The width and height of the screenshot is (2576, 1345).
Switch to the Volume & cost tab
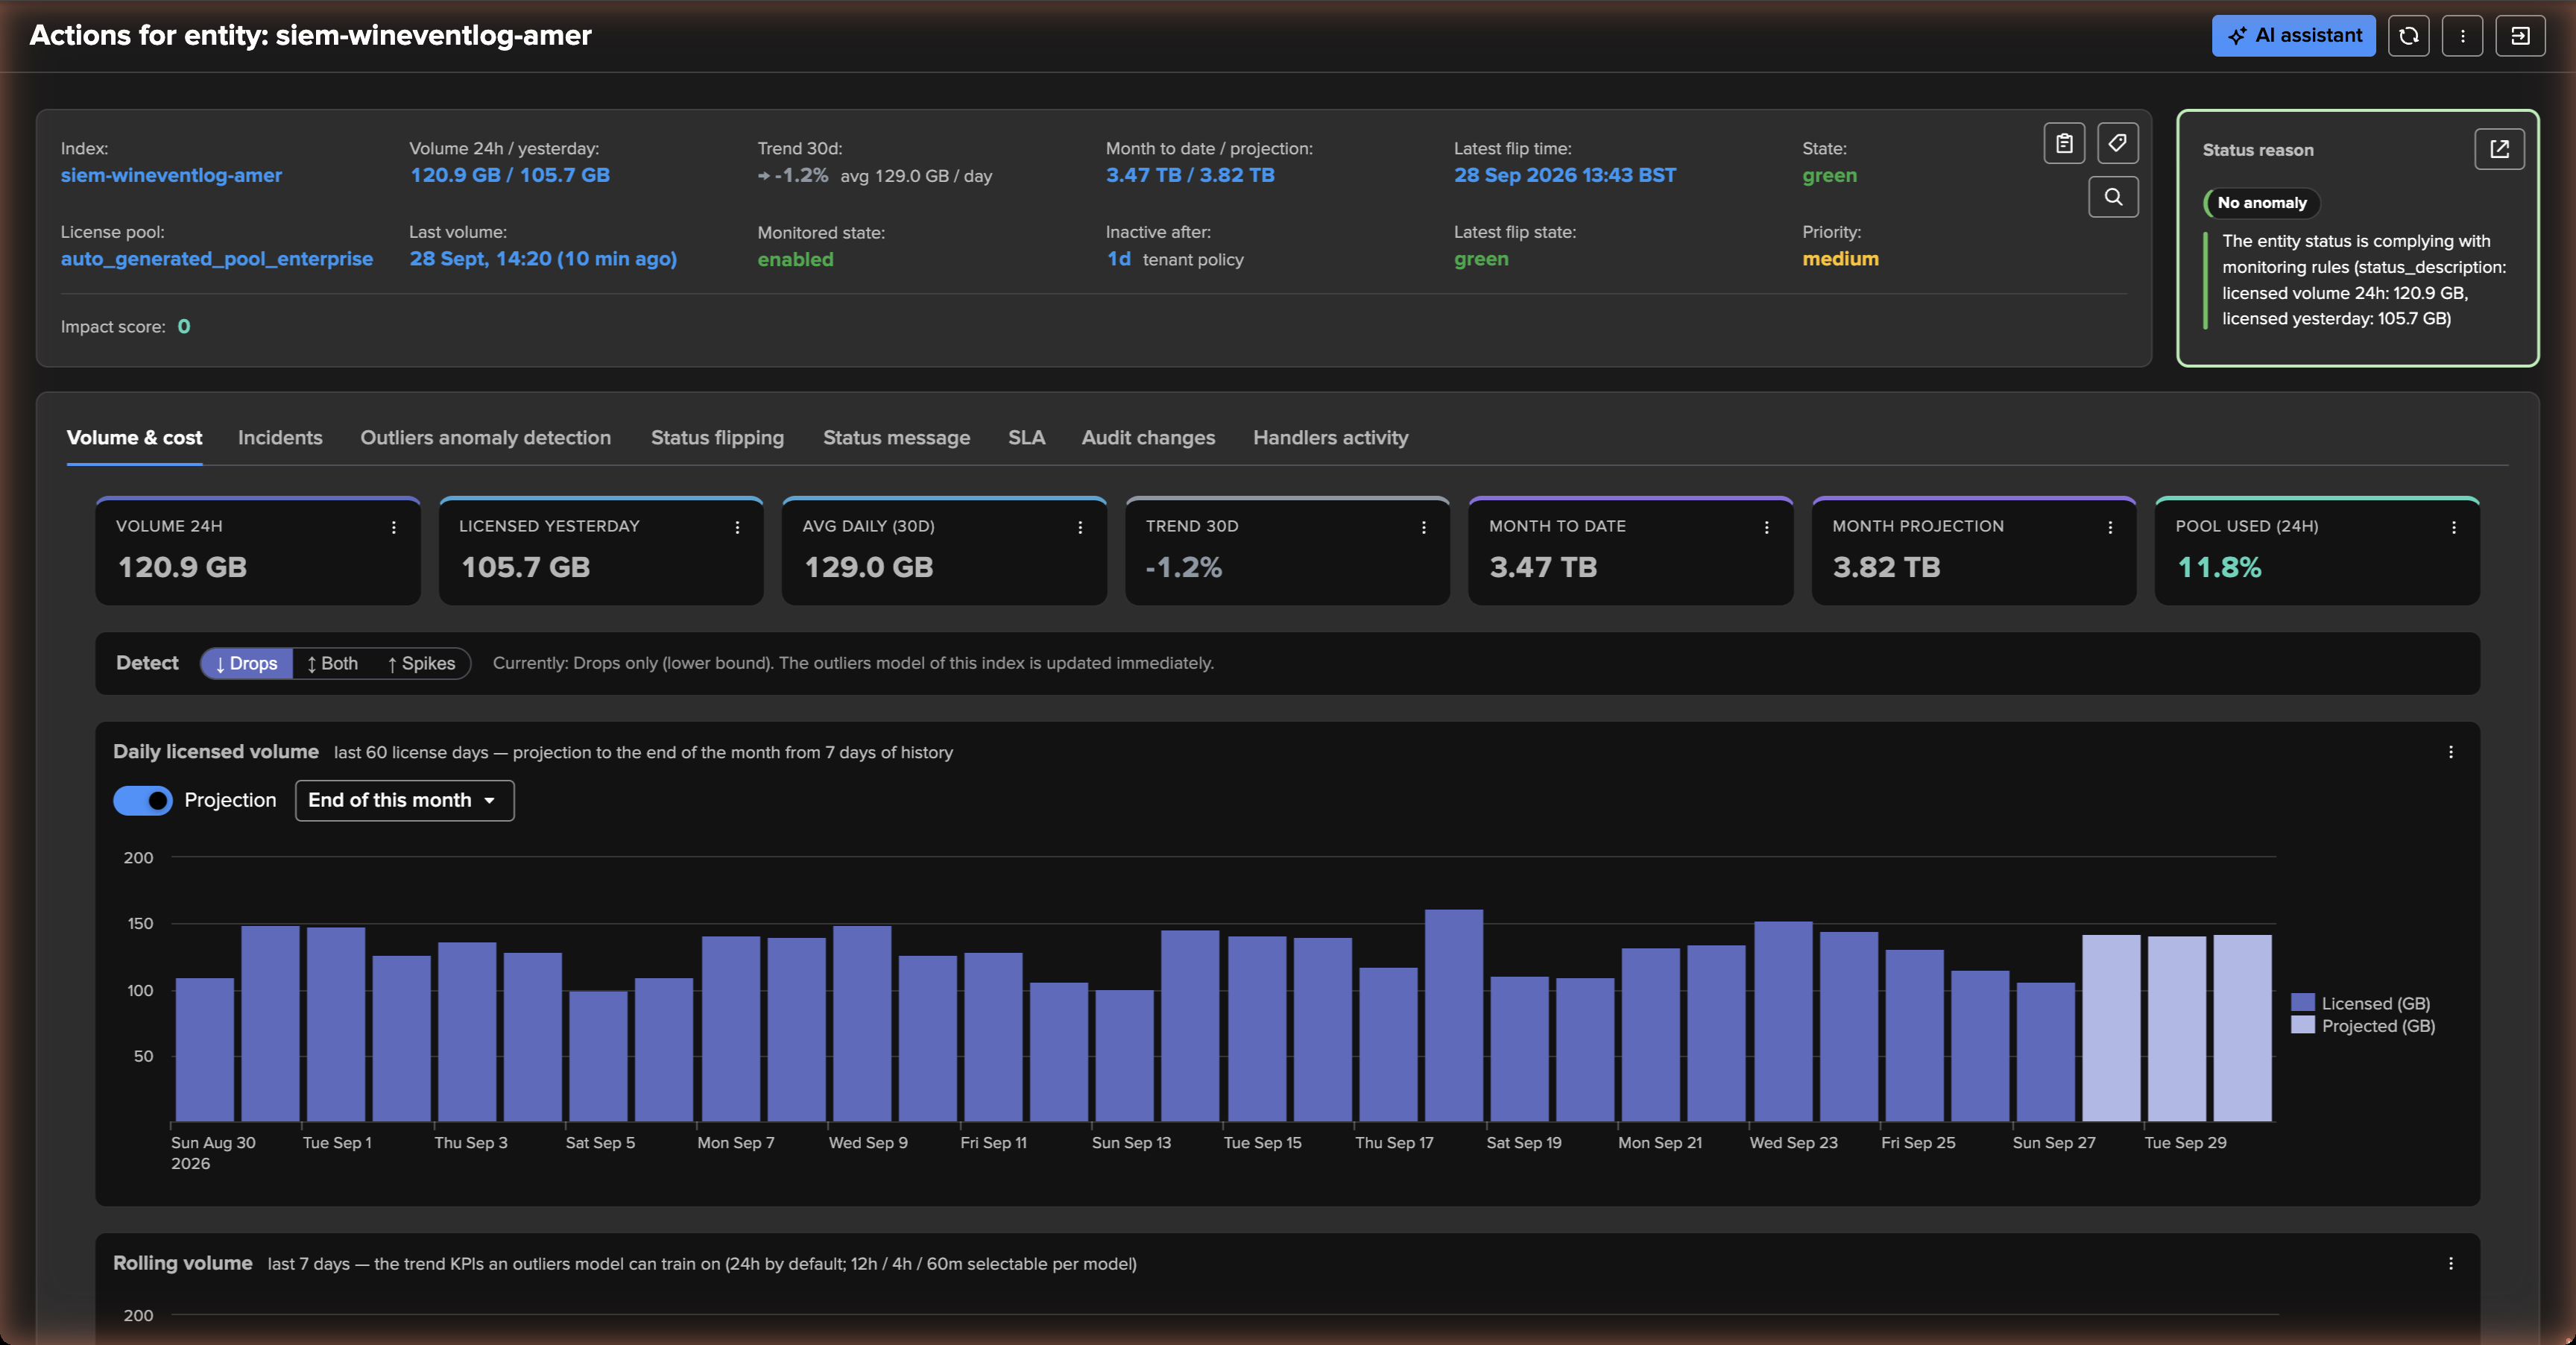coord(134,438)
